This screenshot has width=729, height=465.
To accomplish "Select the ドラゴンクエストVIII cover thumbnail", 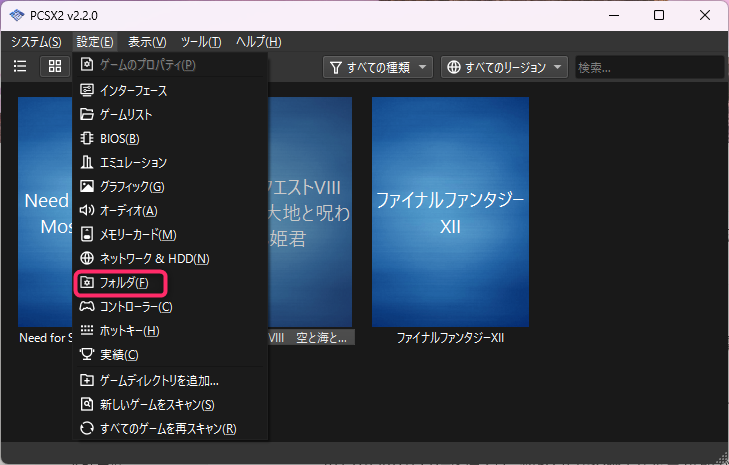I will click(x=310, y=212).
